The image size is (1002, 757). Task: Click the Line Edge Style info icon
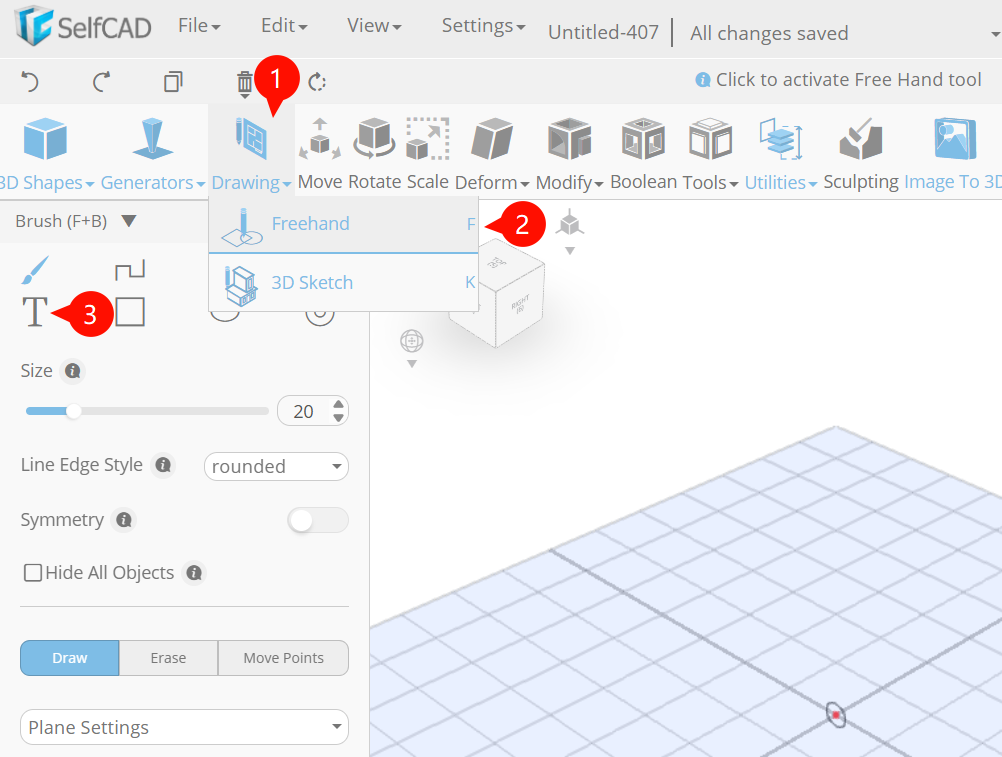pyautogui.click(x=163, y=465)
